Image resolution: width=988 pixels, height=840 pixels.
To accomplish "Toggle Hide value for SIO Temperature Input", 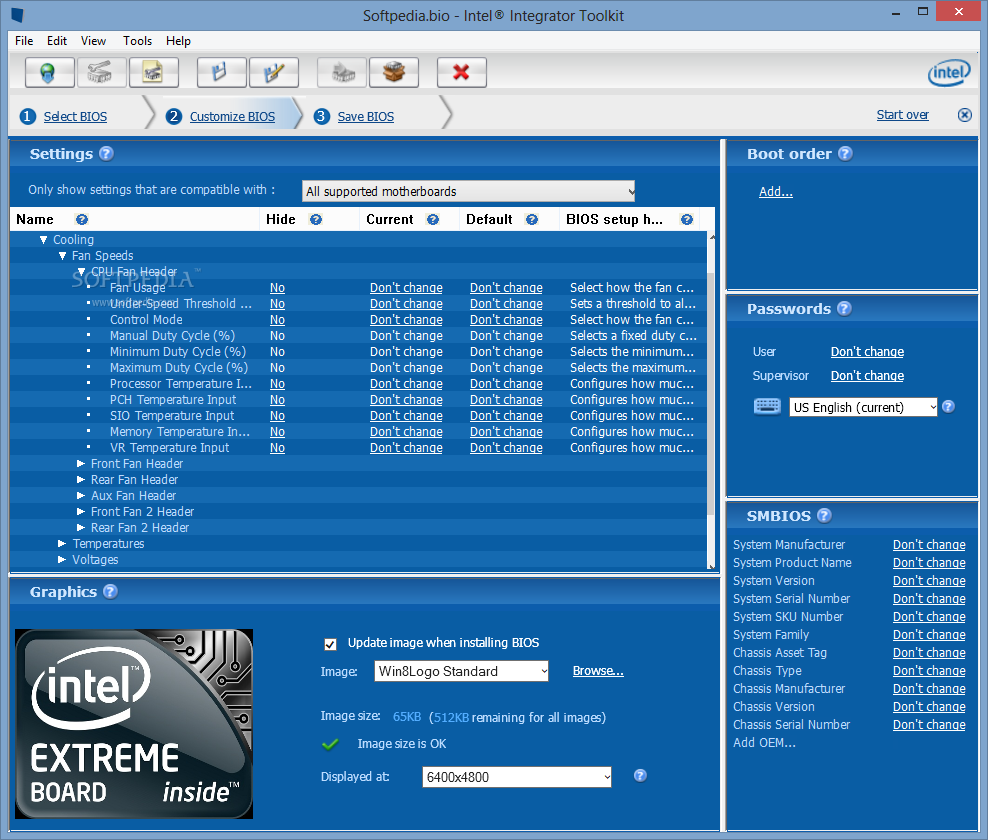I will point(277,416).
